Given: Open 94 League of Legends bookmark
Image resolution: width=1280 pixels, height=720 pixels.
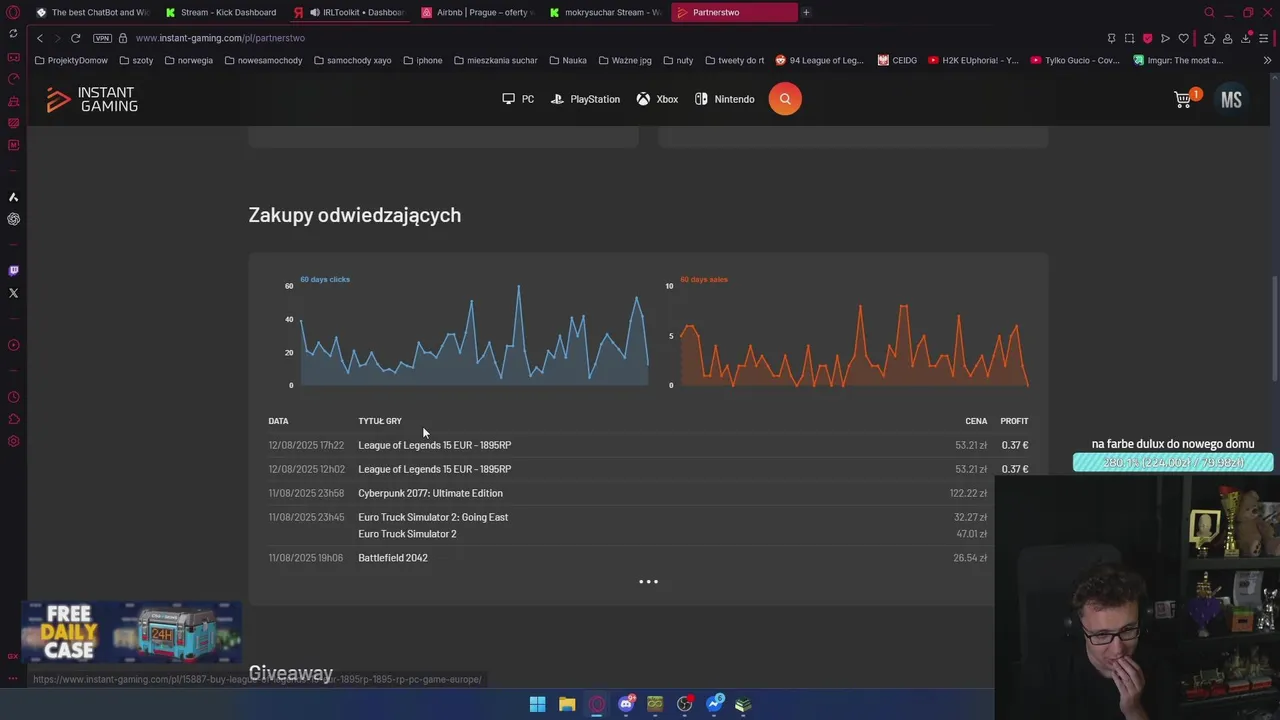Looking at the screenshot, I should click(820, 60).
